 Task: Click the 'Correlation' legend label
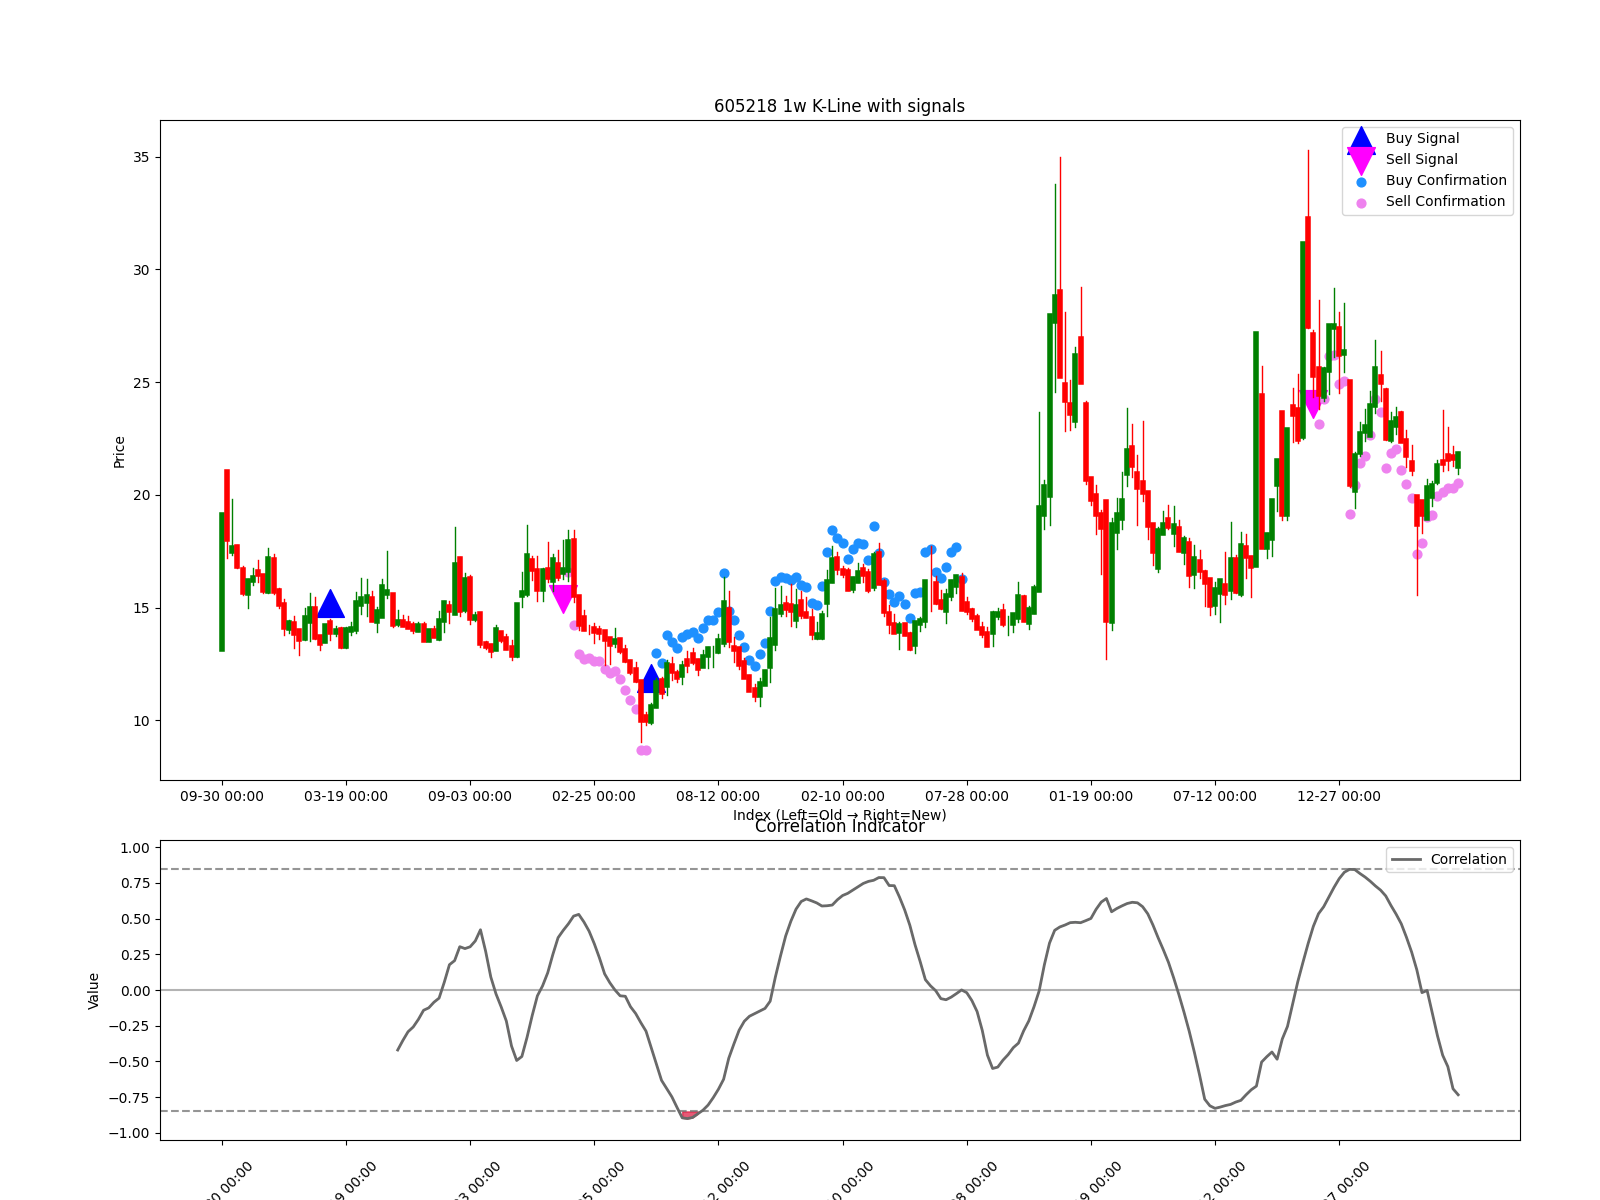coord(1468,859)
